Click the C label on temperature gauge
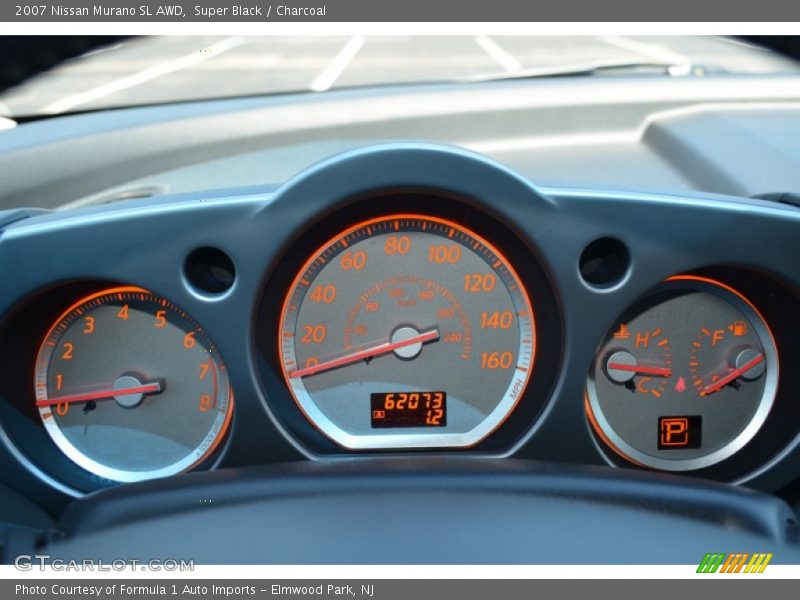 click(643, 386)
